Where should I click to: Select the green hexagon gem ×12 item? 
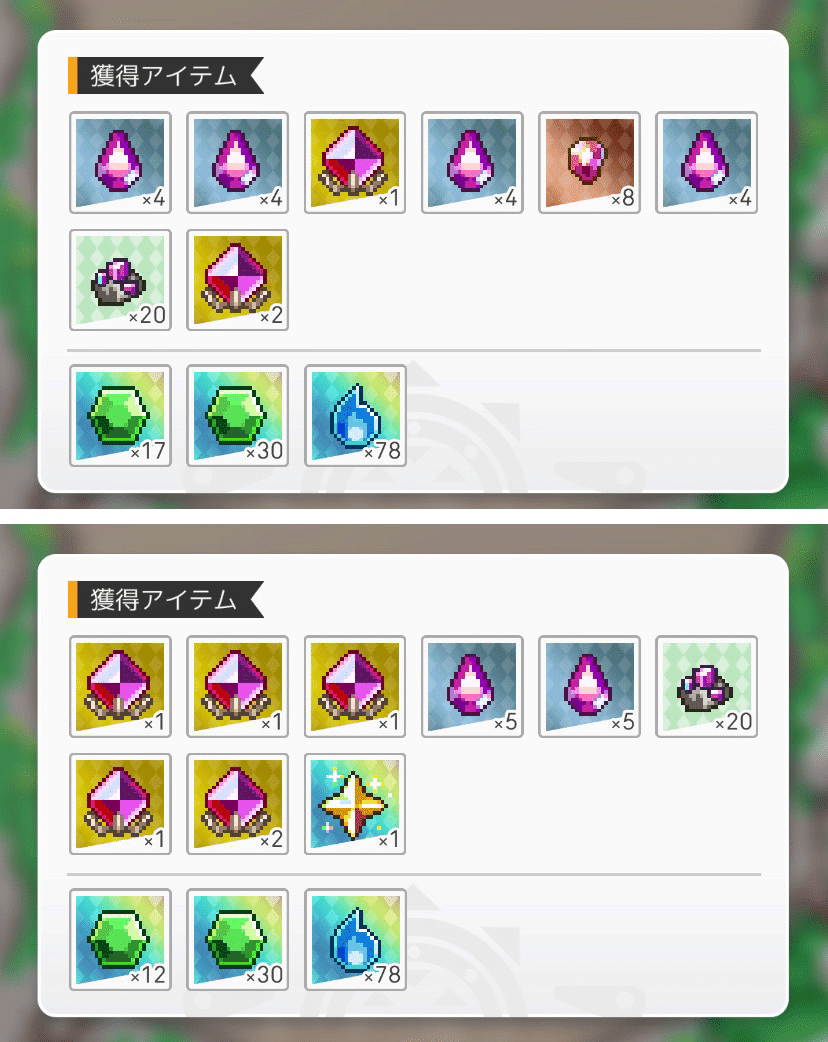coord(120,940)
